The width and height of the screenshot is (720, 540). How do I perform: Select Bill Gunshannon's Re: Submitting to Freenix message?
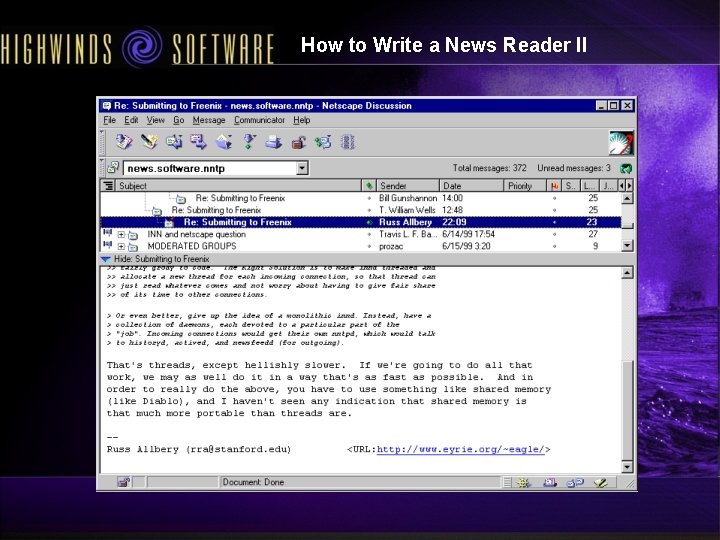pos(360,198)
